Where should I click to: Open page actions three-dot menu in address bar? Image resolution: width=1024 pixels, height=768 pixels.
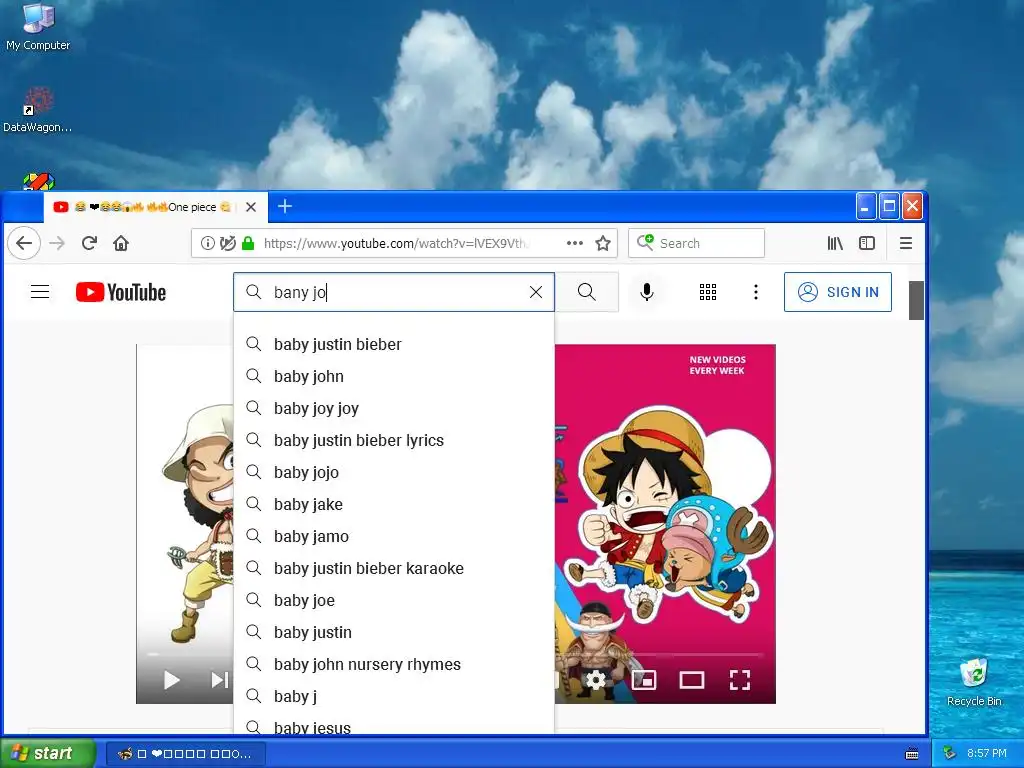click(575, 244)
